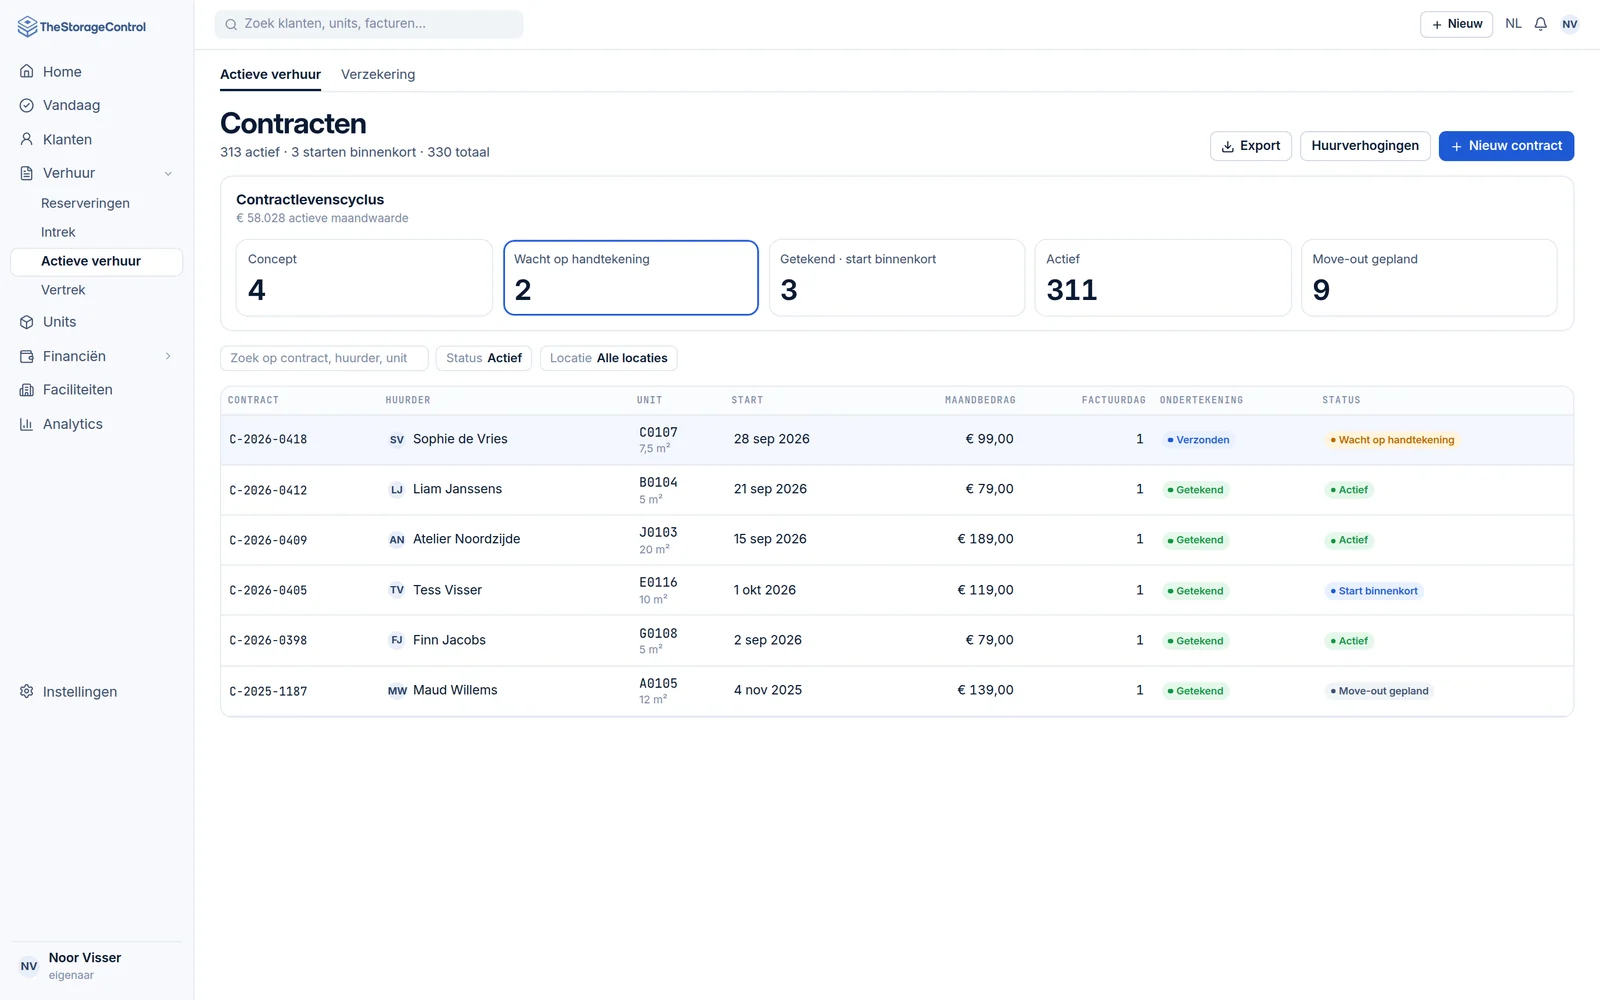Filter by Getekend · start binnenkort card
This screenshot has width=1600, height=1000.
[x=897, y=278]
